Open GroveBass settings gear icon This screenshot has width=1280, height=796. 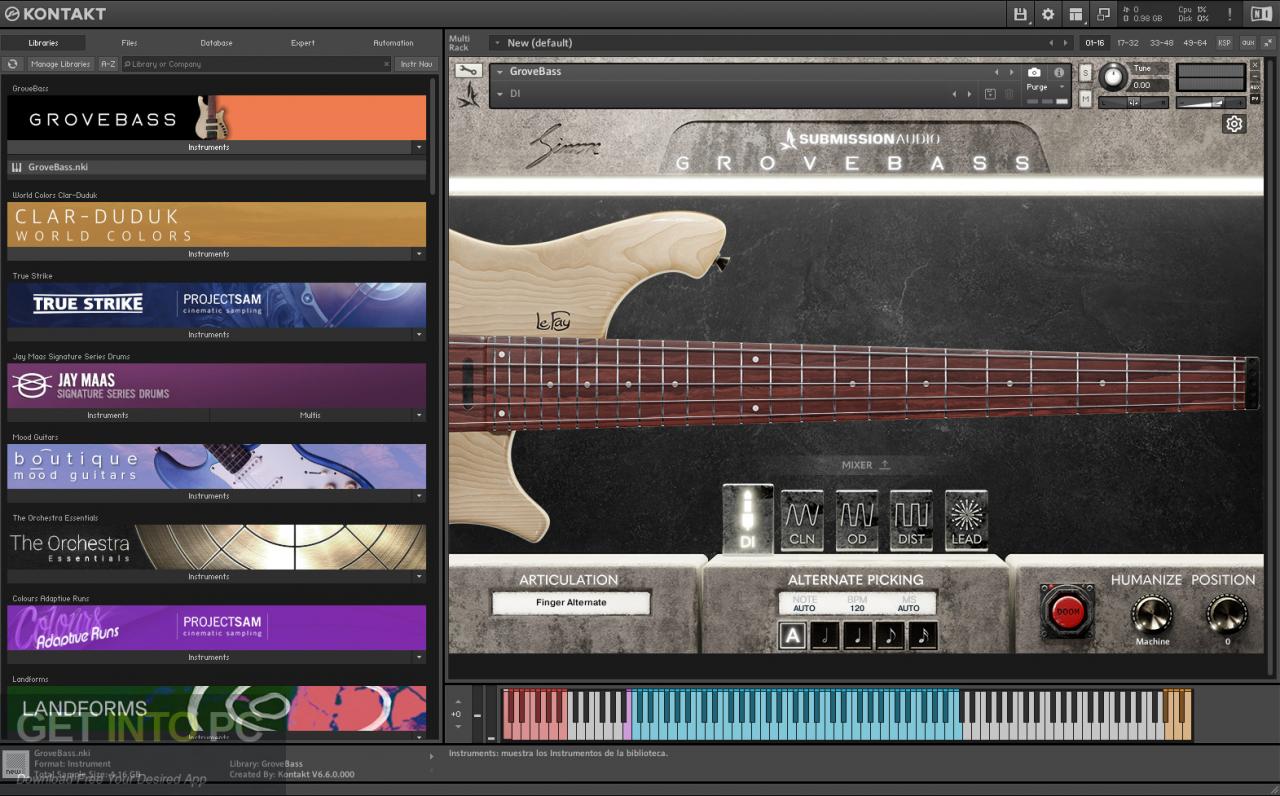pos(1235,124)
